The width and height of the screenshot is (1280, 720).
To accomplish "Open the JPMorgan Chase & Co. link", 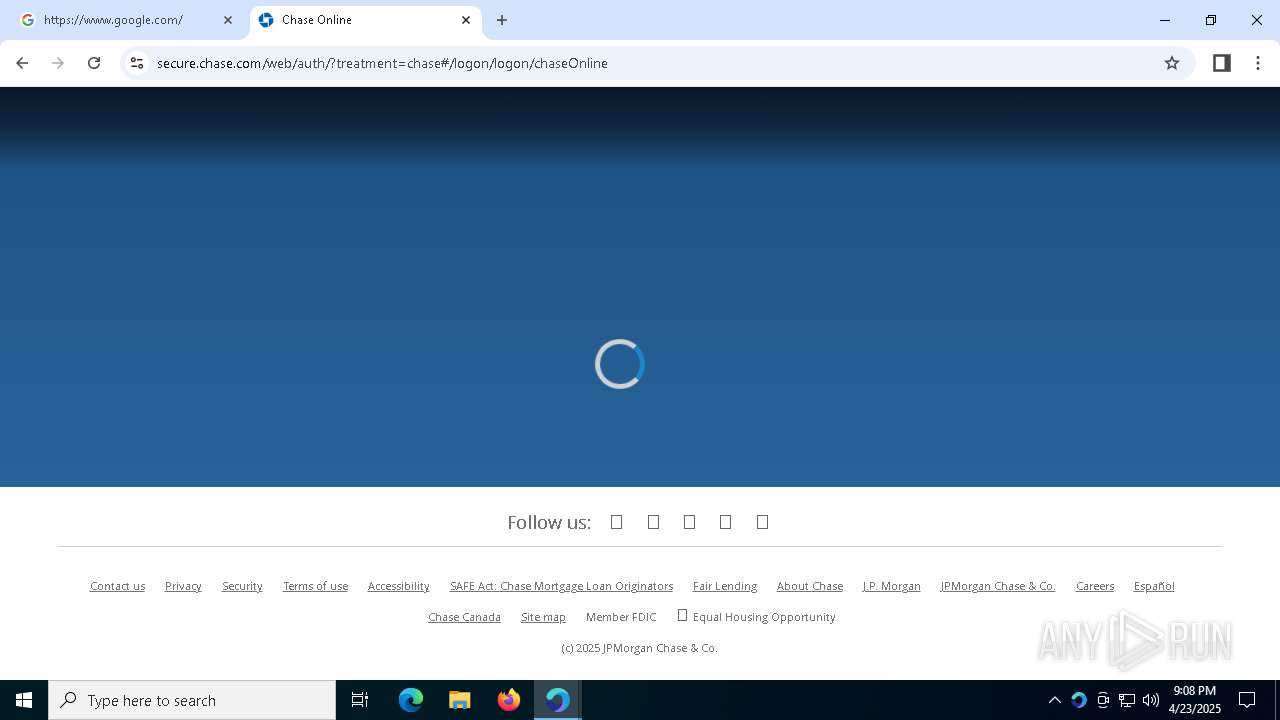I will tap(998, 586).
